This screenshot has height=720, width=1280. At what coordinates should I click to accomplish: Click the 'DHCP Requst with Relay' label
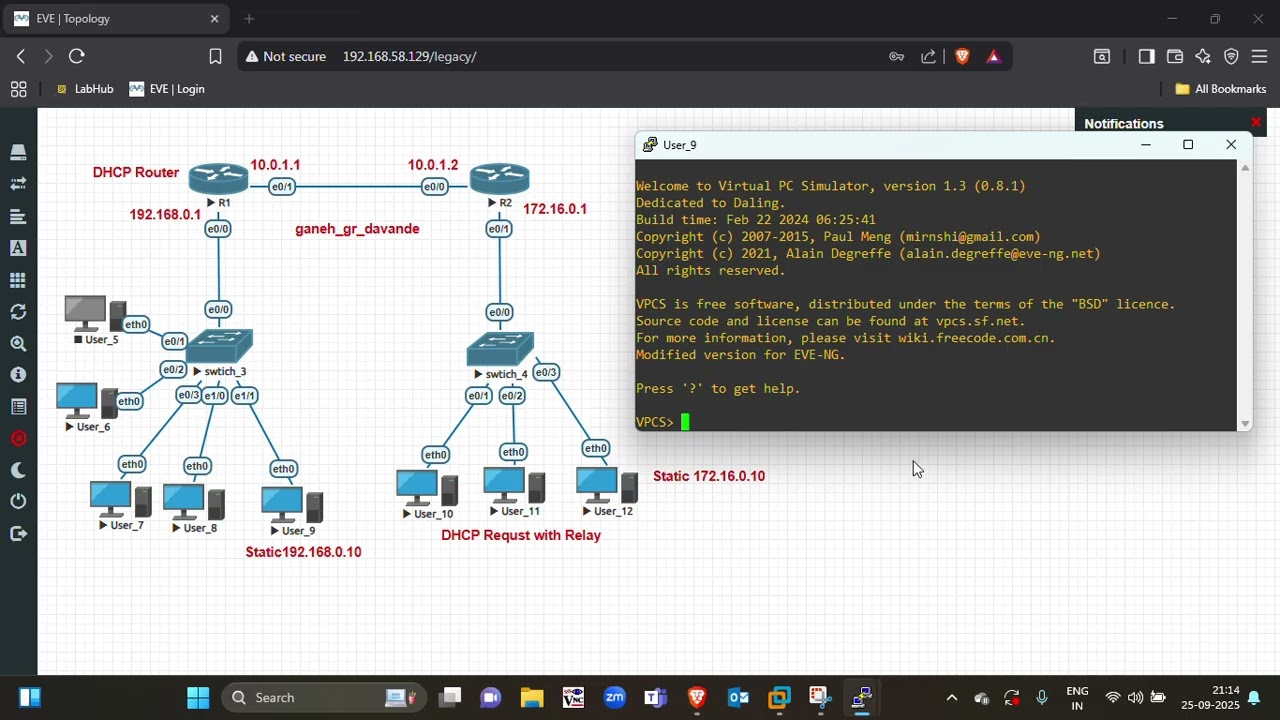pyautogui.click(x=521, y=535)
